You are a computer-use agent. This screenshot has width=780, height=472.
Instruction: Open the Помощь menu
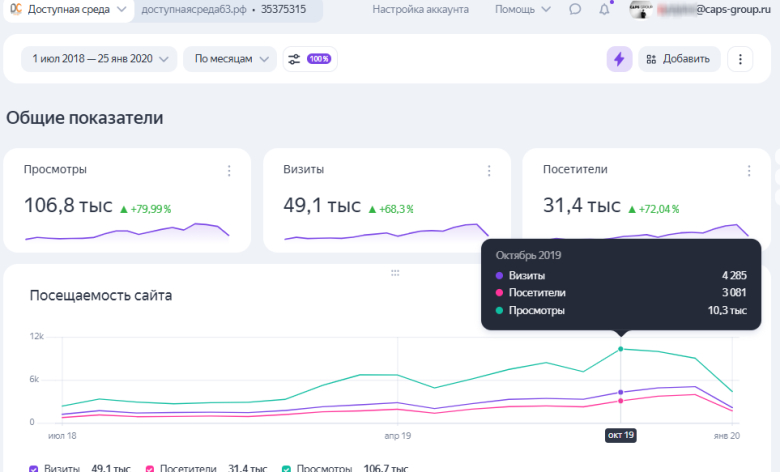pyautogui.click(x=522, y=10)
